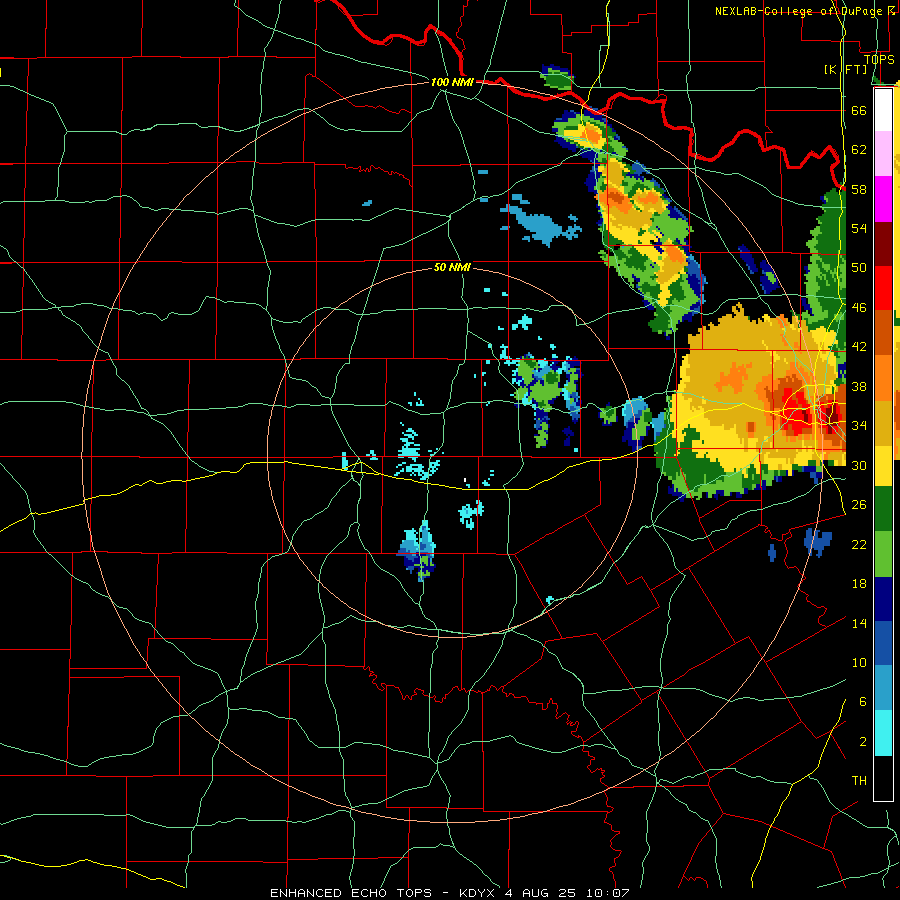900x900 pixels.
Task: Select the black TH legend swatch
Action: point(883,778)
